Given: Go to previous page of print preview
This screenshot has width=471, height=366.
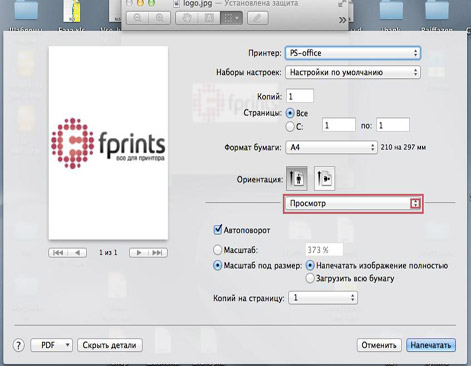Looking at the screenshot, I should tap(77, 253).
